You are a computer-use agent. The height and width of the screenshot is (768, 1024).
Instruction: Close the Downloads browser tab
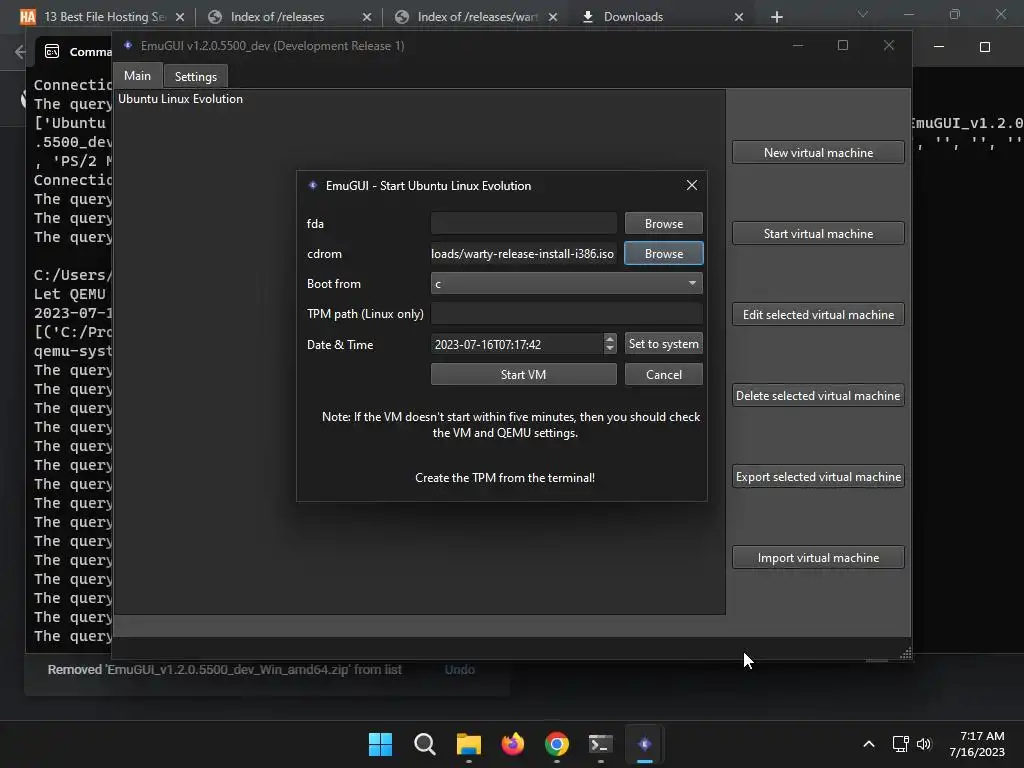click(x=739, y=17)
